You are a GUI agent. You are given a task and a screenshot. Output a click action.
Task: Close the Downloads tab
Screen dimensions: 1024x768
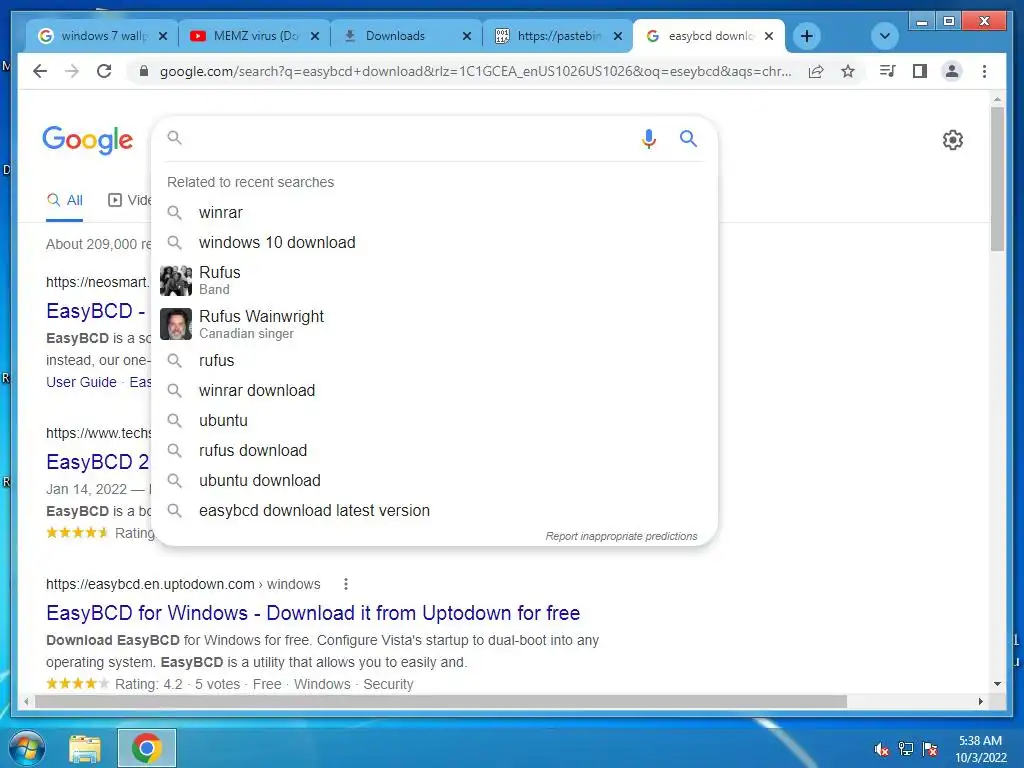click(466, 36)
